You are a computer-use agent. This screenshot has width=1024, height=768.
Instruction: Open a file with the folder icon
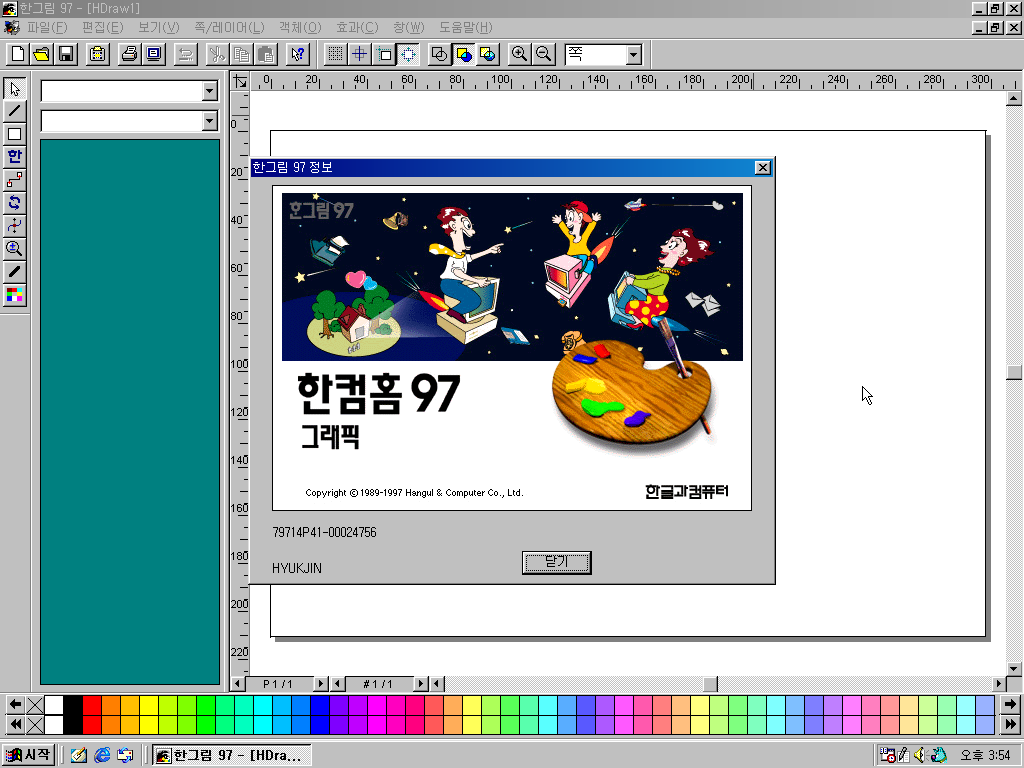[x=42, y=54]
